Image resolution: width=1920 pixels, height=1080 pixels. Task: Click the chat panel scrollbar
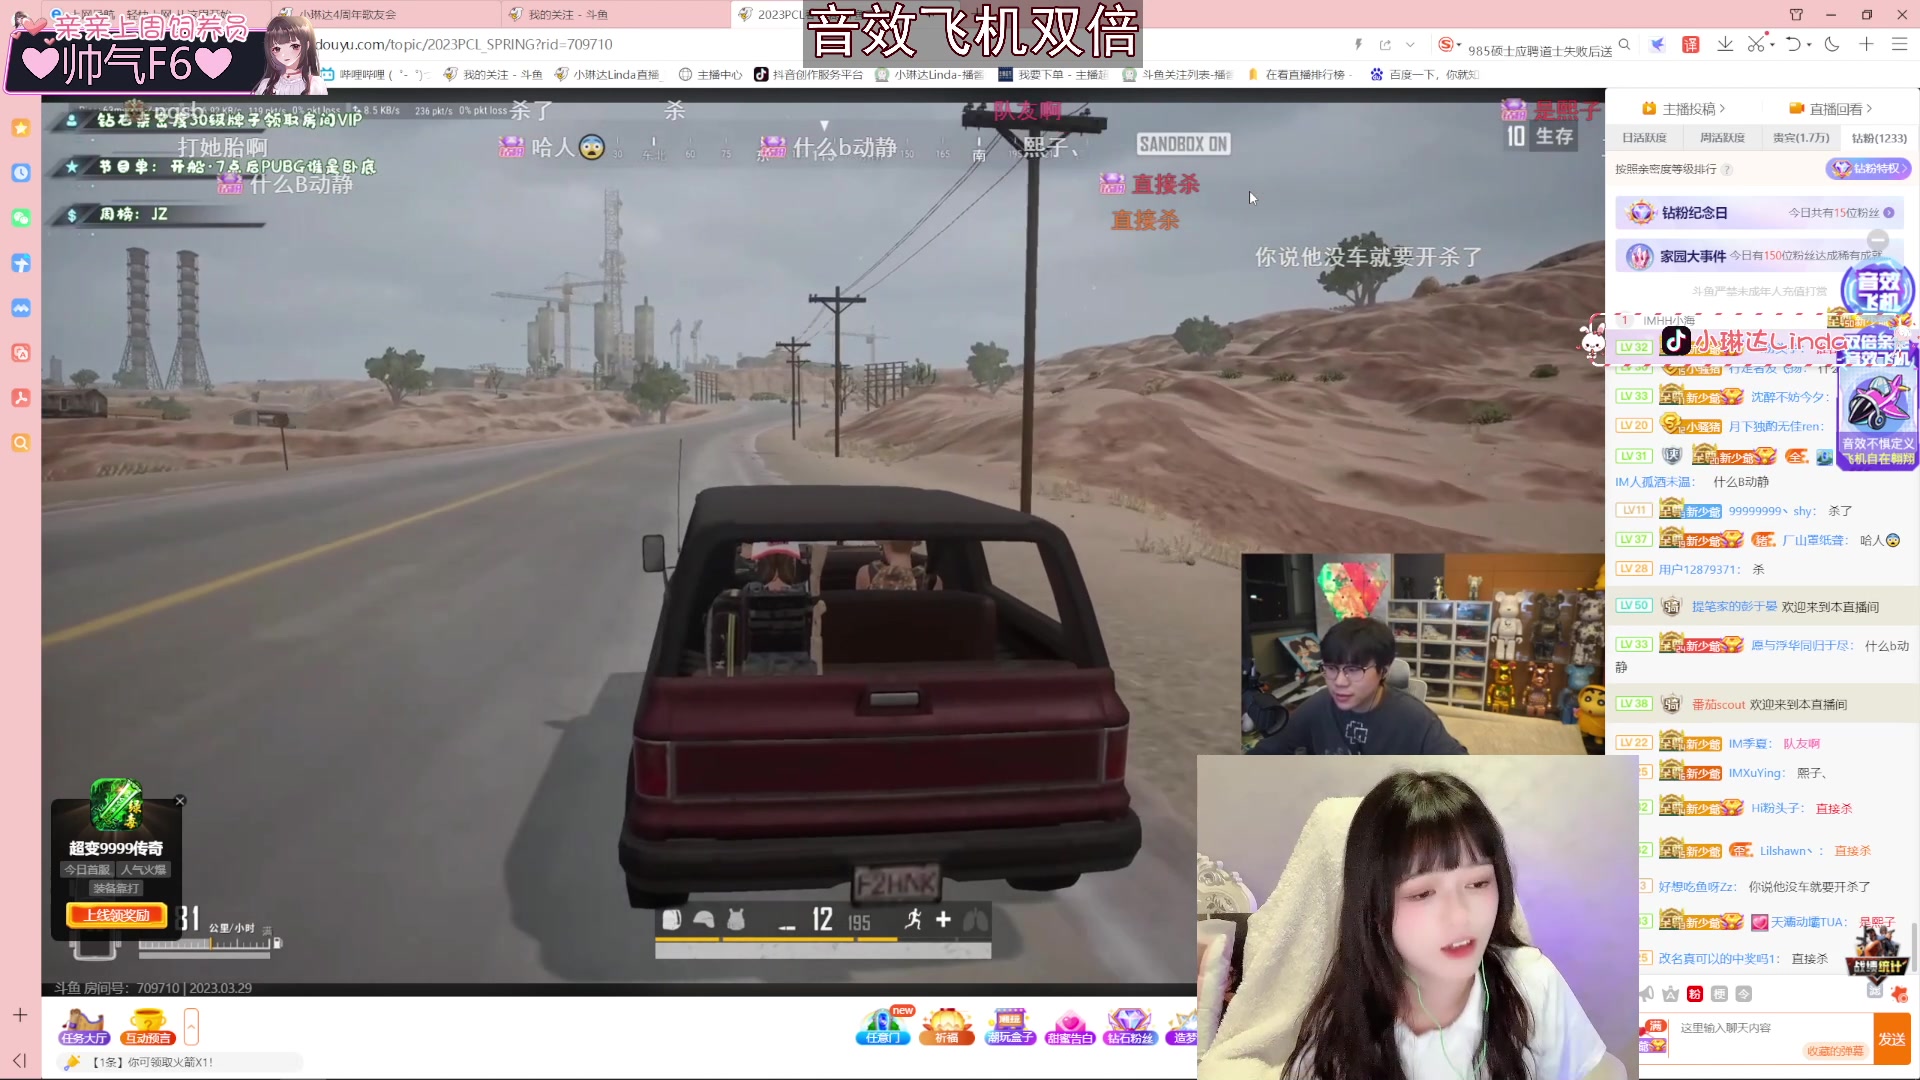1914,948
